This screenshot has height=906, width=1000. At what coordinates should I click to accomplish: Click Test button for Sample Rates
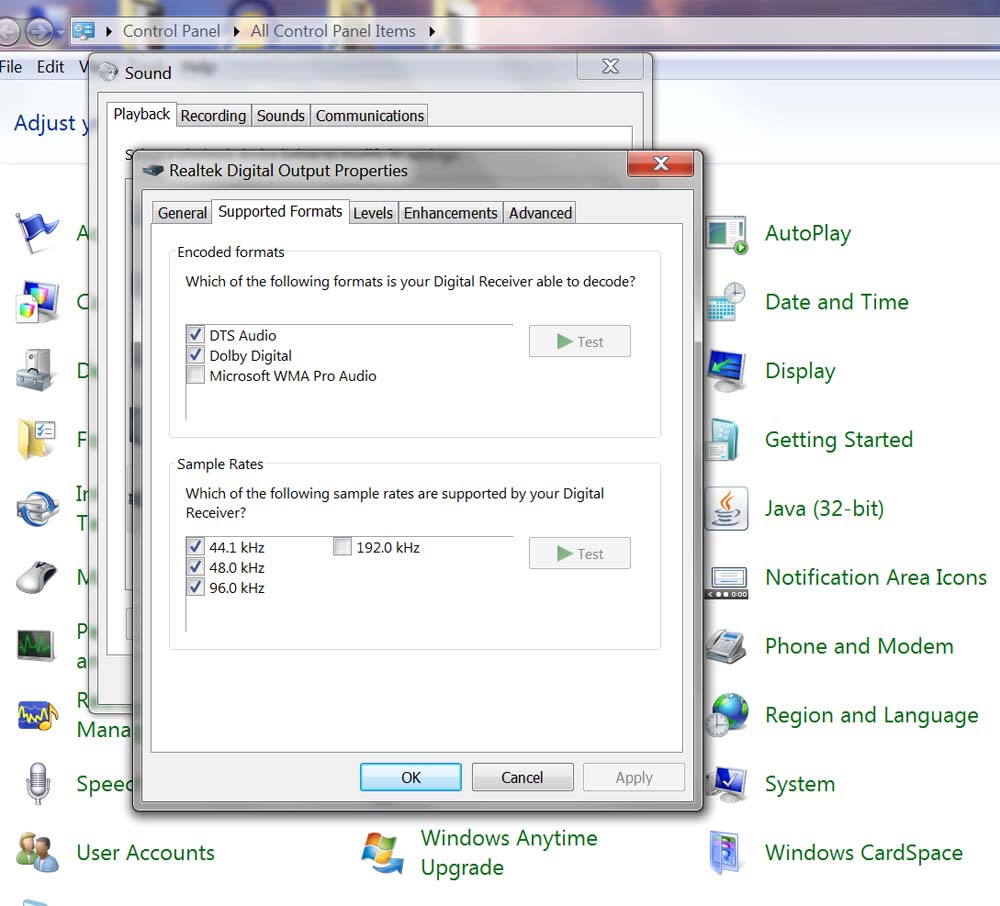pos(580,553)
